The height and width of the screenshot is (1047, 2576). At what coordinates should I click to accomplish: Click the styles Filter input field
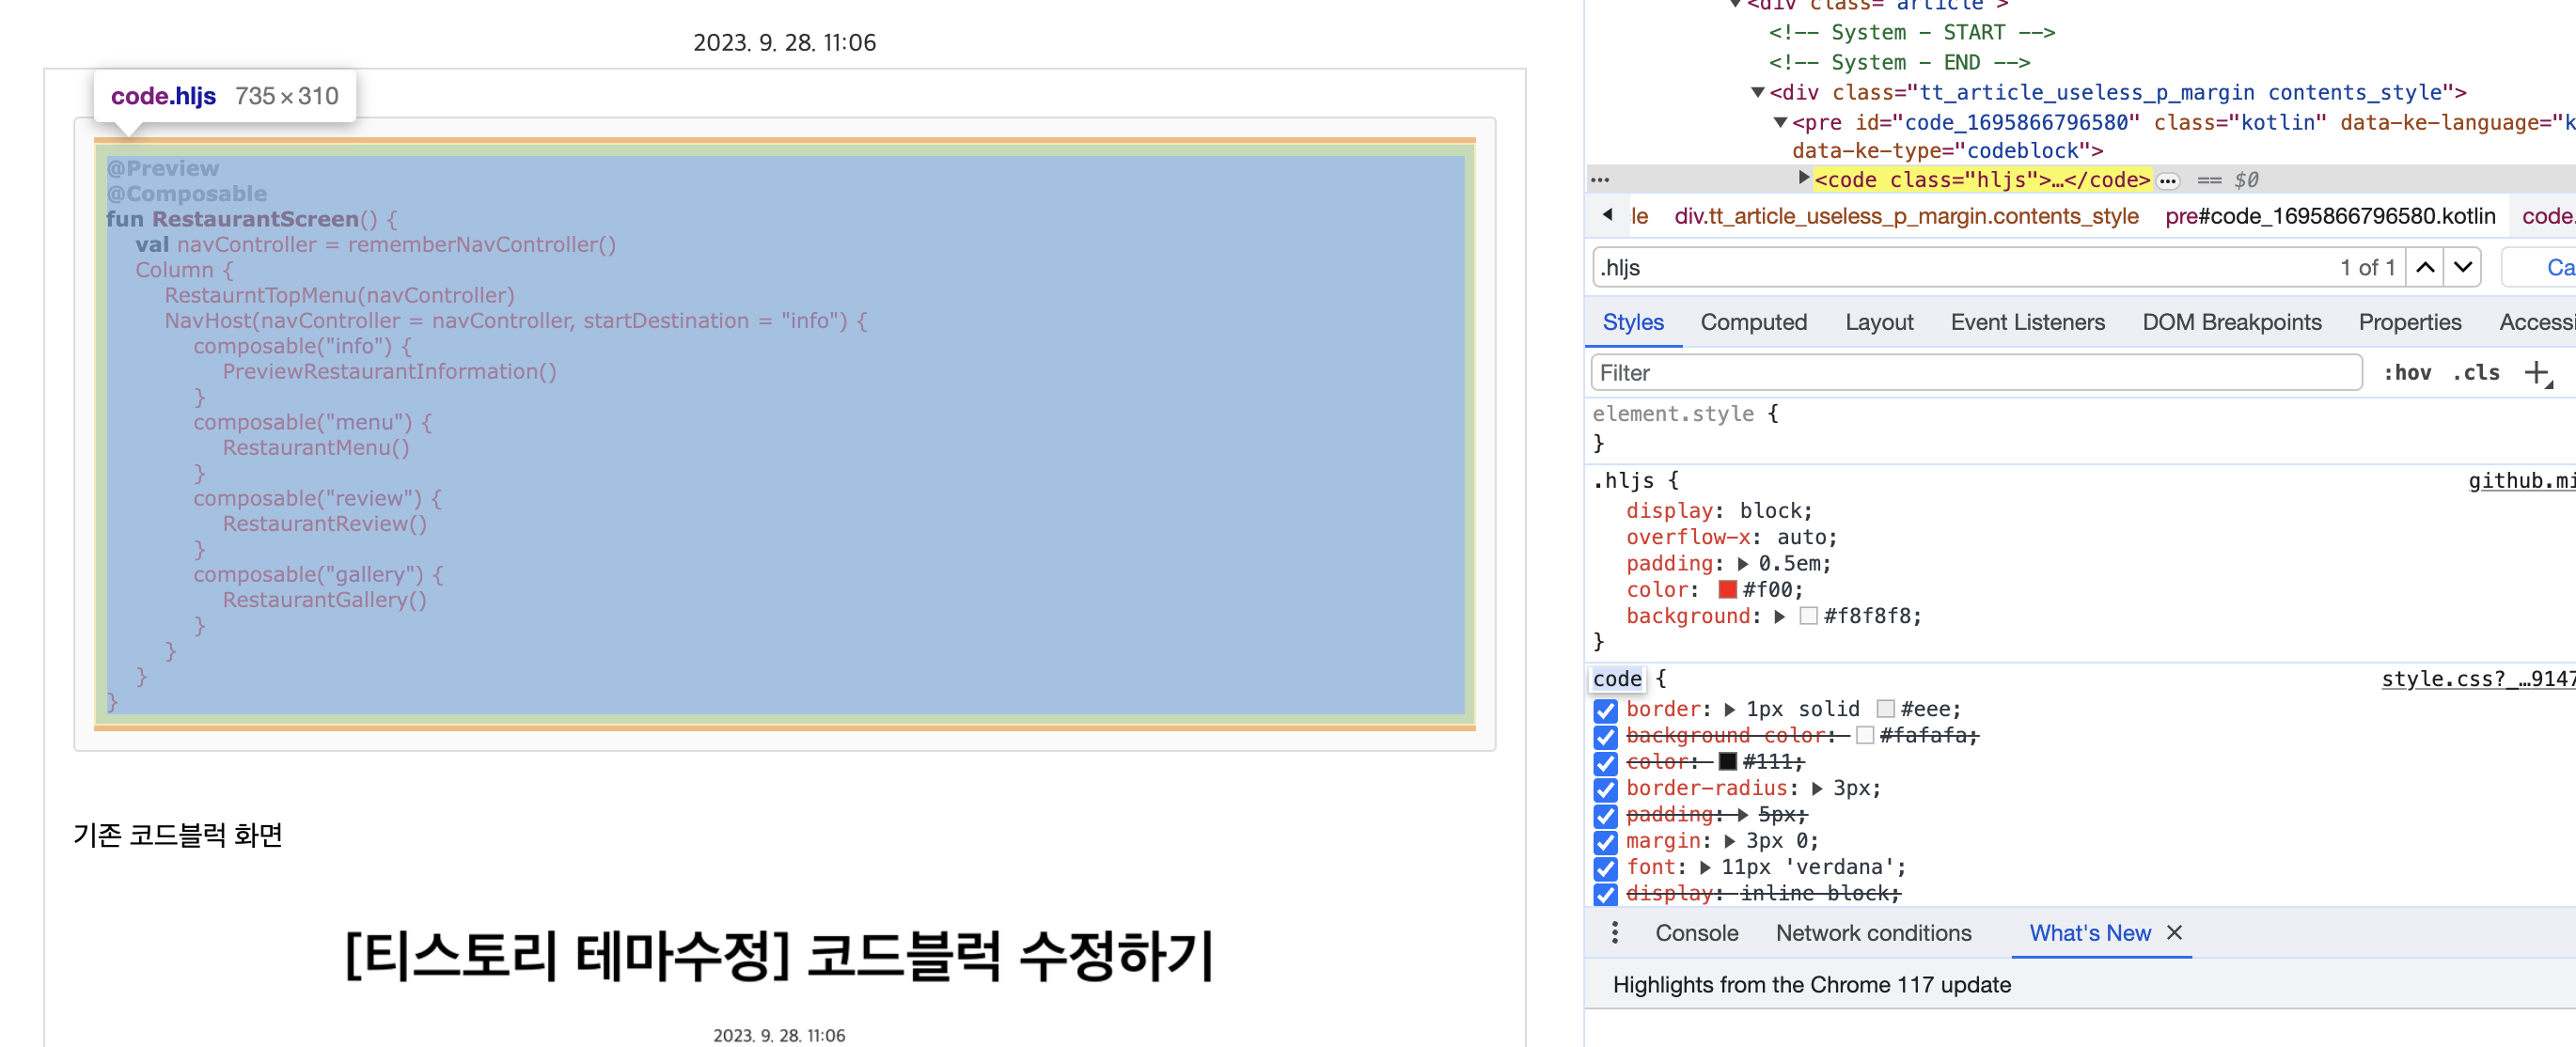(x=1975, y=373)
